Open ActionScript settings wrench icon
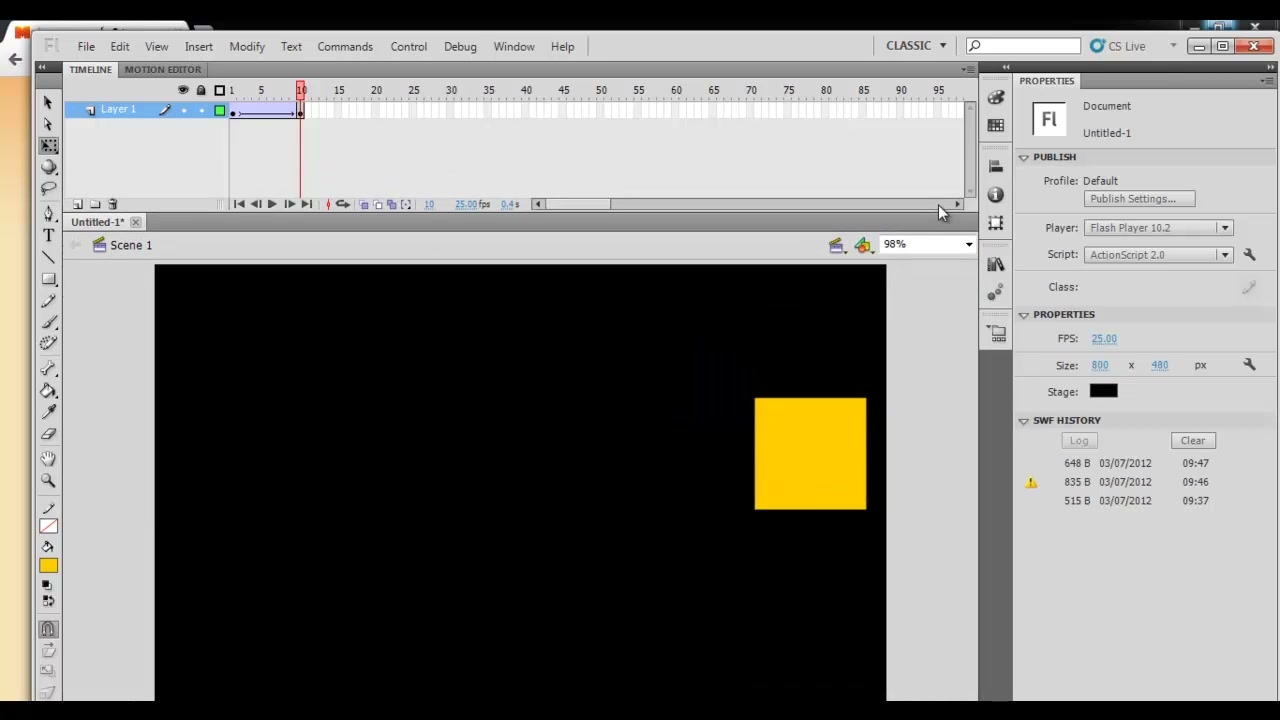This screenshot has height=720, width=1280. tap(1249, 255)
